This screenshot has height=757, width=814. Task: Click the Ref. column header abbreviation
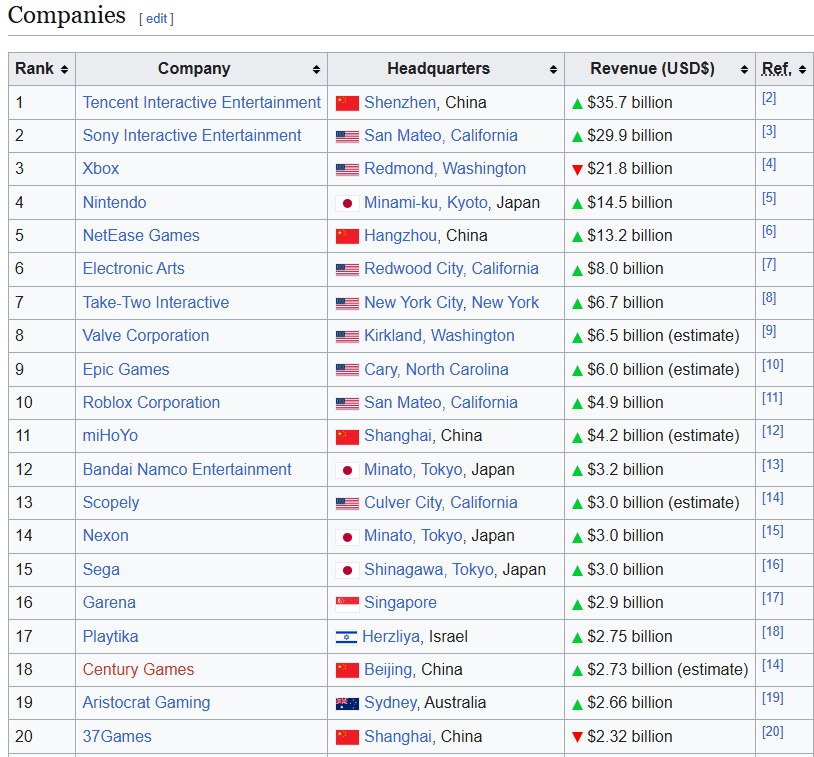coord(777,69)
